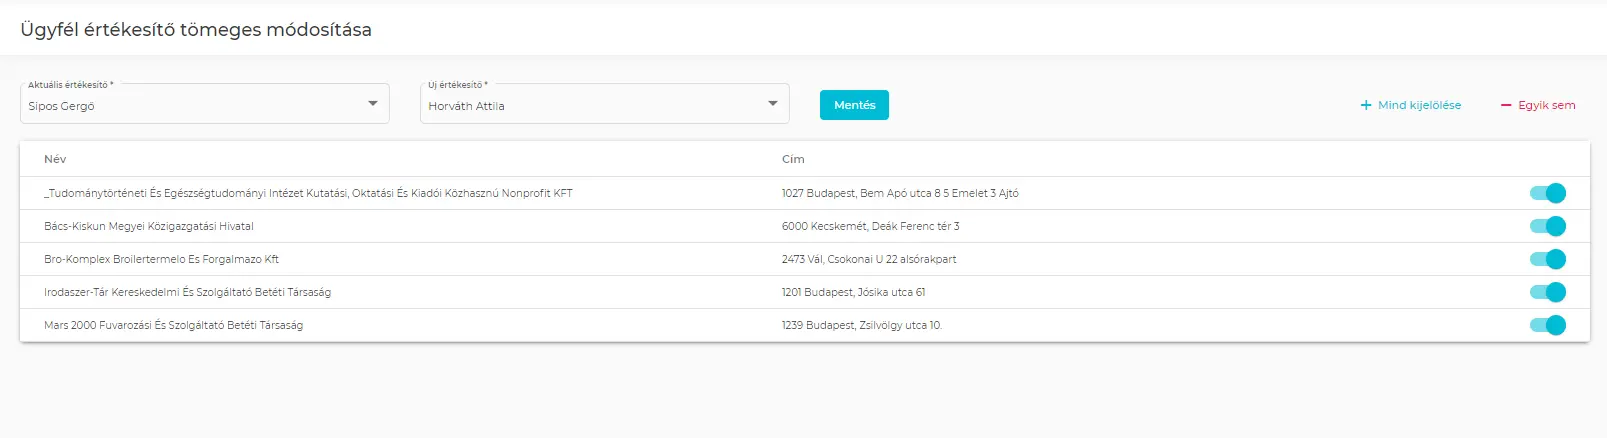Click the address 6000 Kecskemét, Deák Ferenc tér 3

tap(870, 226)
